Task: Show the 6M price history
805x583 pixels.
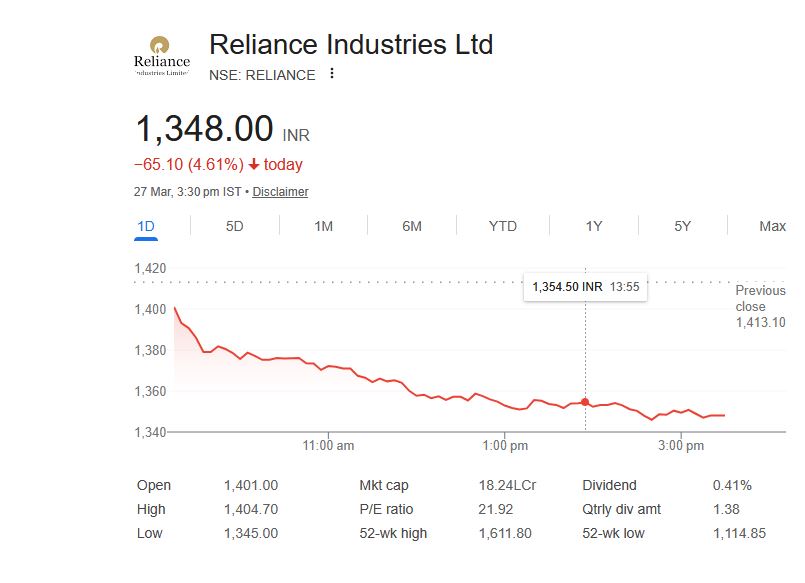Action: pos(412,226)
